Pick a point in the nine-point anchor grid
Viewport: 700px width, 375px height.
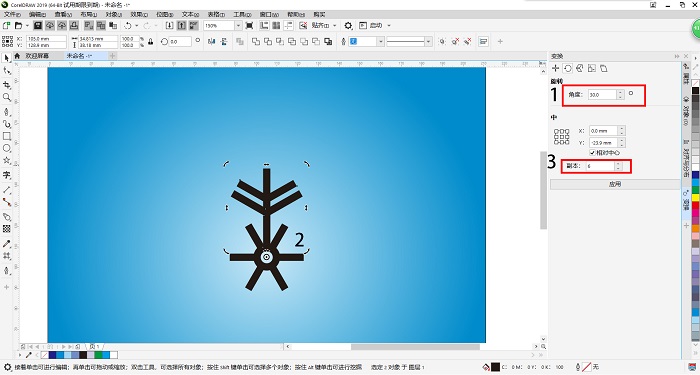click(x=561, y=137)
